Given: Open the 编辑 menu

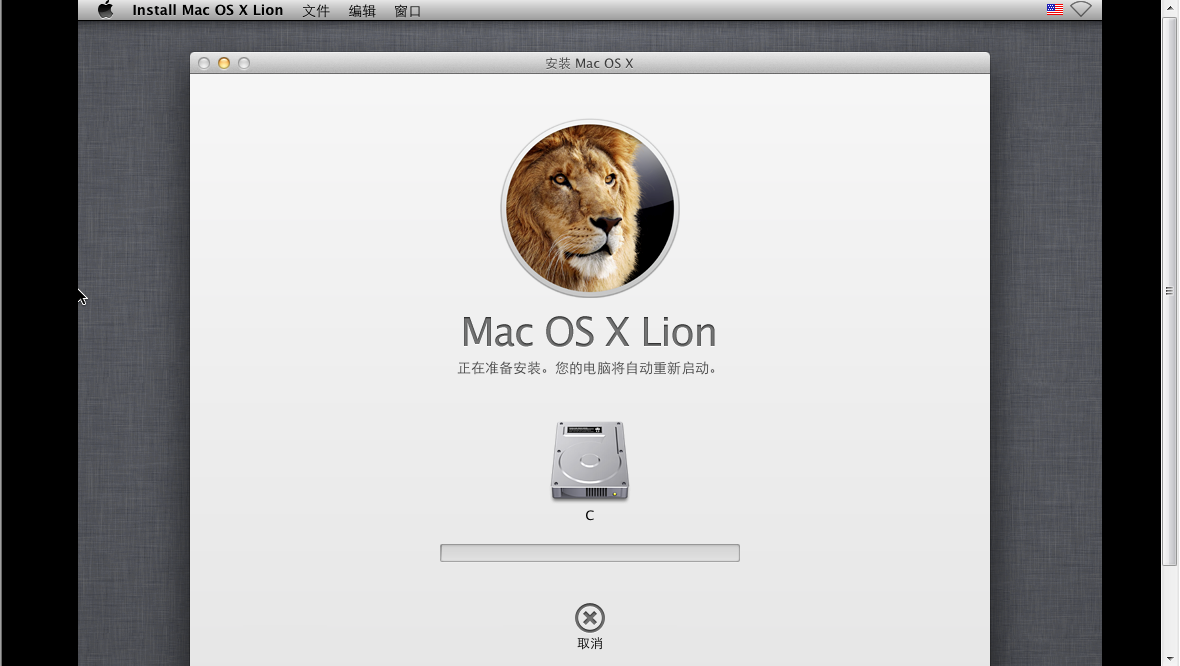Looking at the screenshot, I should tap(362, 11).
